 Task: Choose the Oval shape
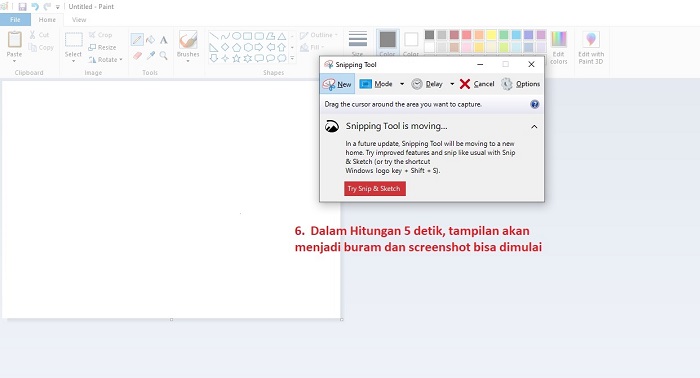[237, 36]
